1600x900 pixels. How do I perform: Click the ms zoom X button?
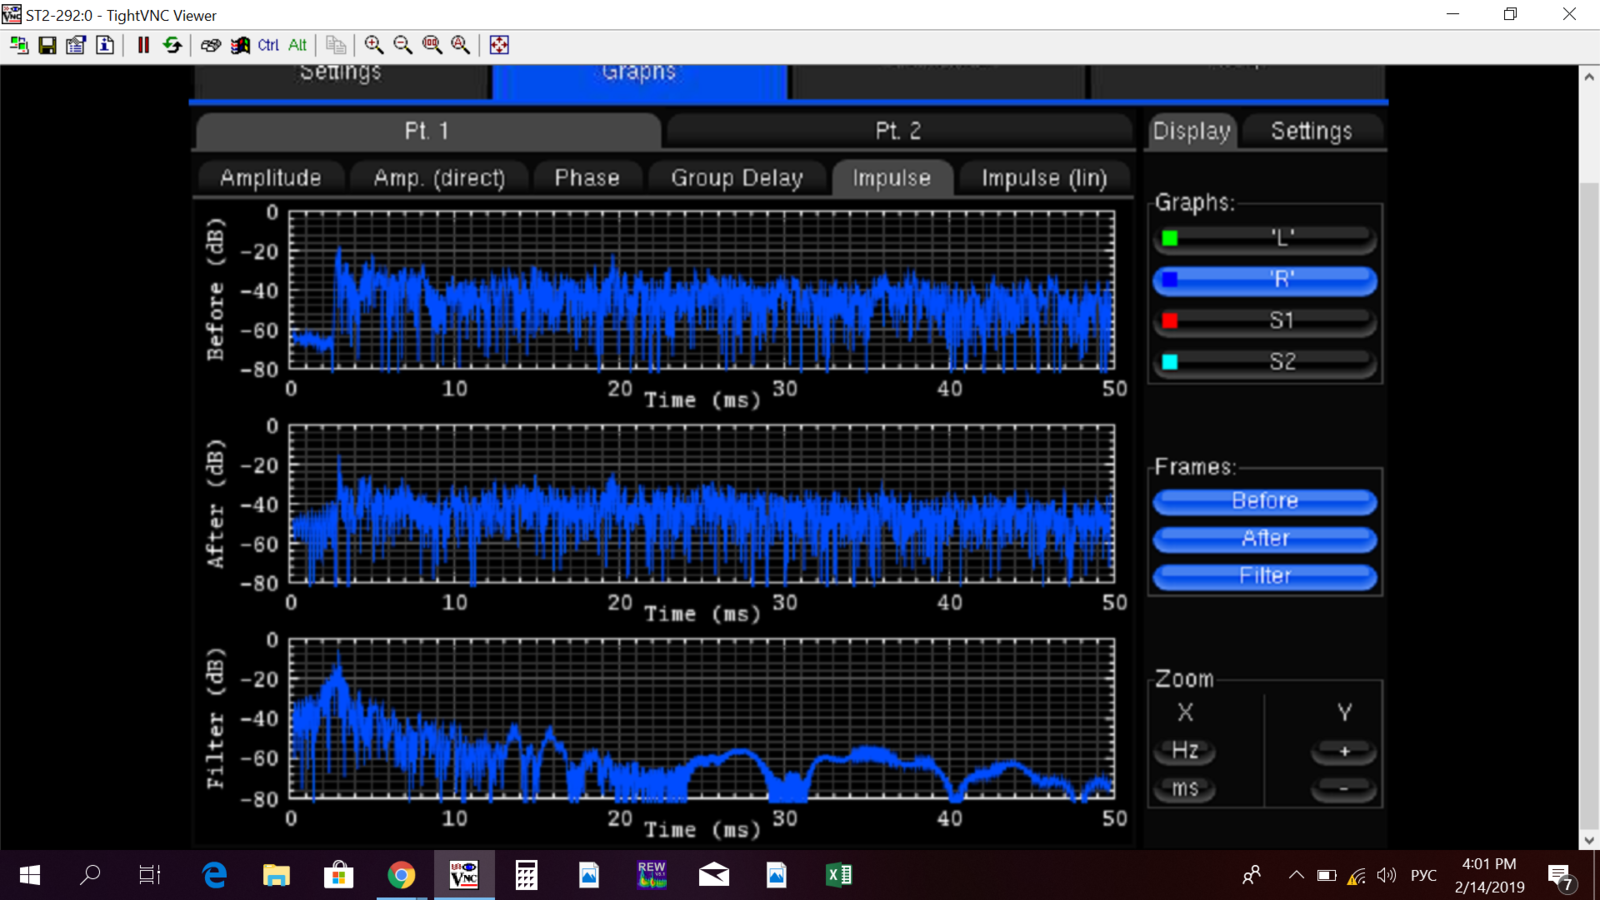pyautogui.click(x=1185, y=789)
